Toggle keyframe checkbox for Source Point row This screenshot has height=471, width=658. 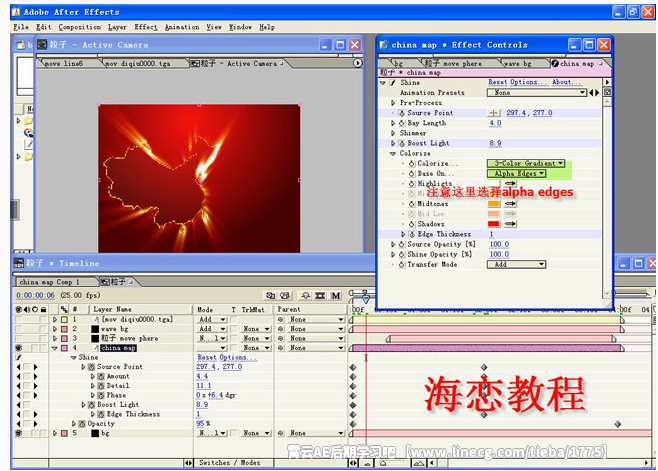pos(27,367)
